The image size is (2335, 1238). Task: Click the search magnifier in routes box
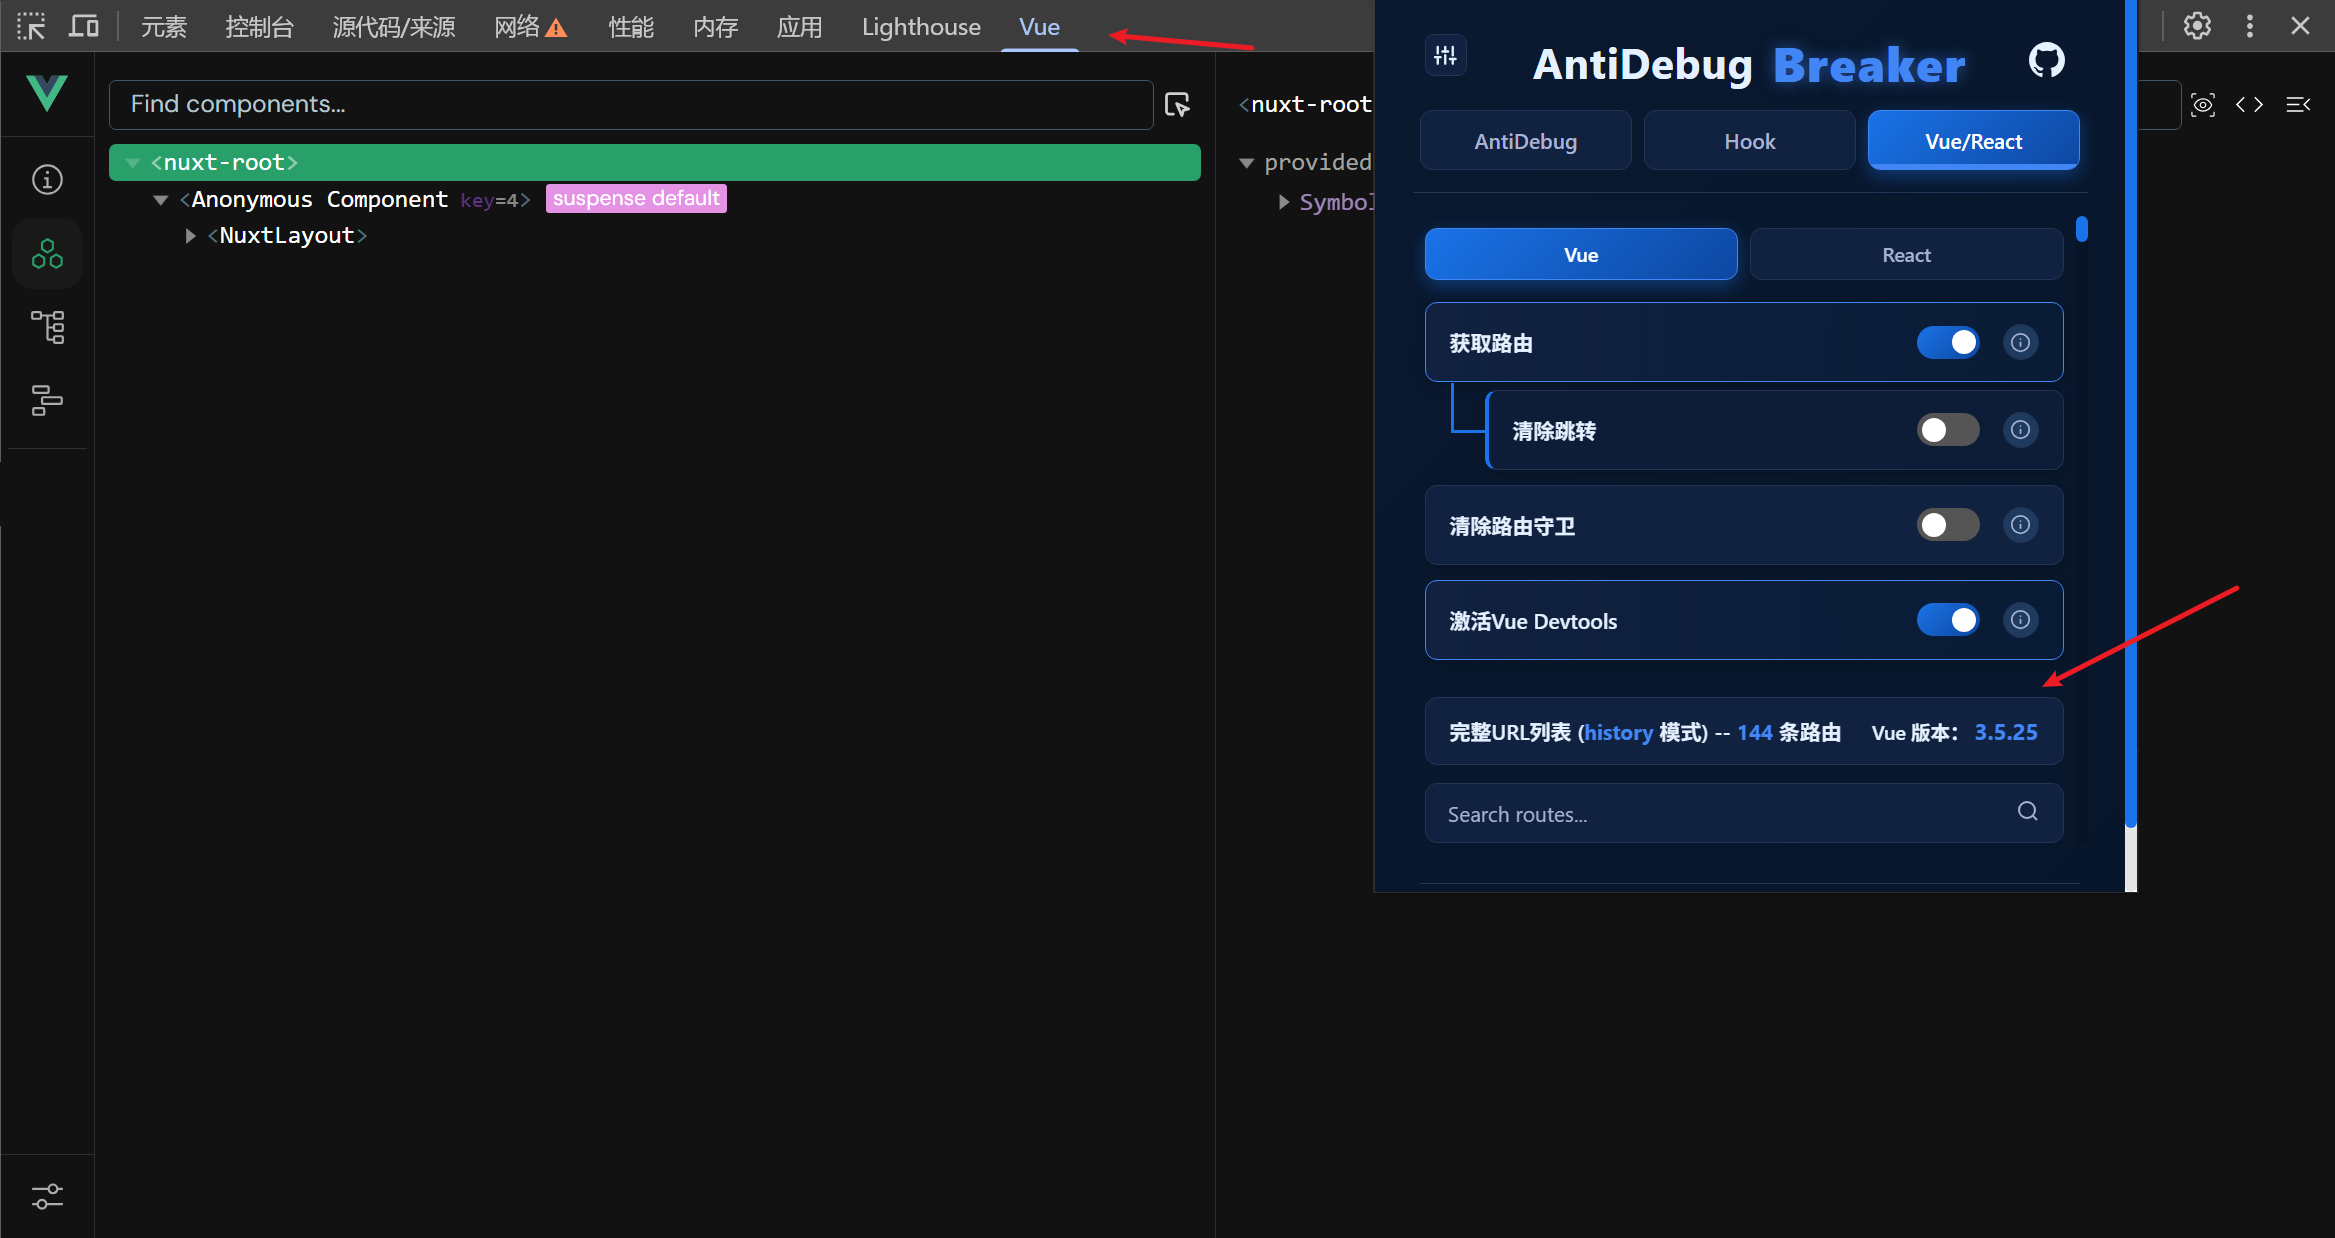tap(2027, 811)
